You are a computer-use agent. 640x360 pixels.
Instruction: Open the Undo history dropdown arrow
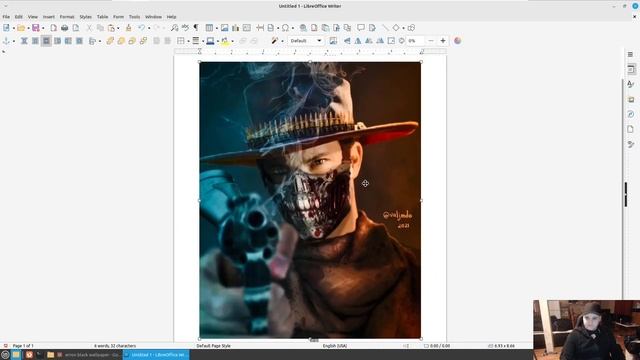pyautogui.click(x=149, y=28)
